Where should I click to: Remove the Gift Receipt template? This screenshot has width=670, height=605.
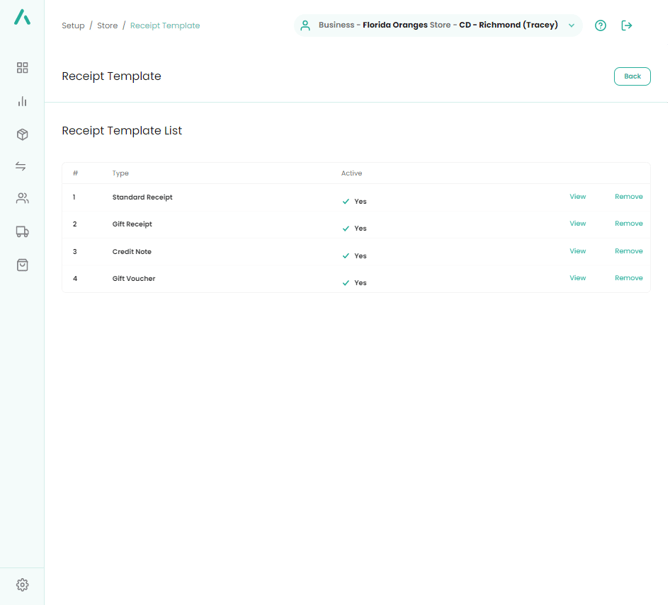click(628, 224)
